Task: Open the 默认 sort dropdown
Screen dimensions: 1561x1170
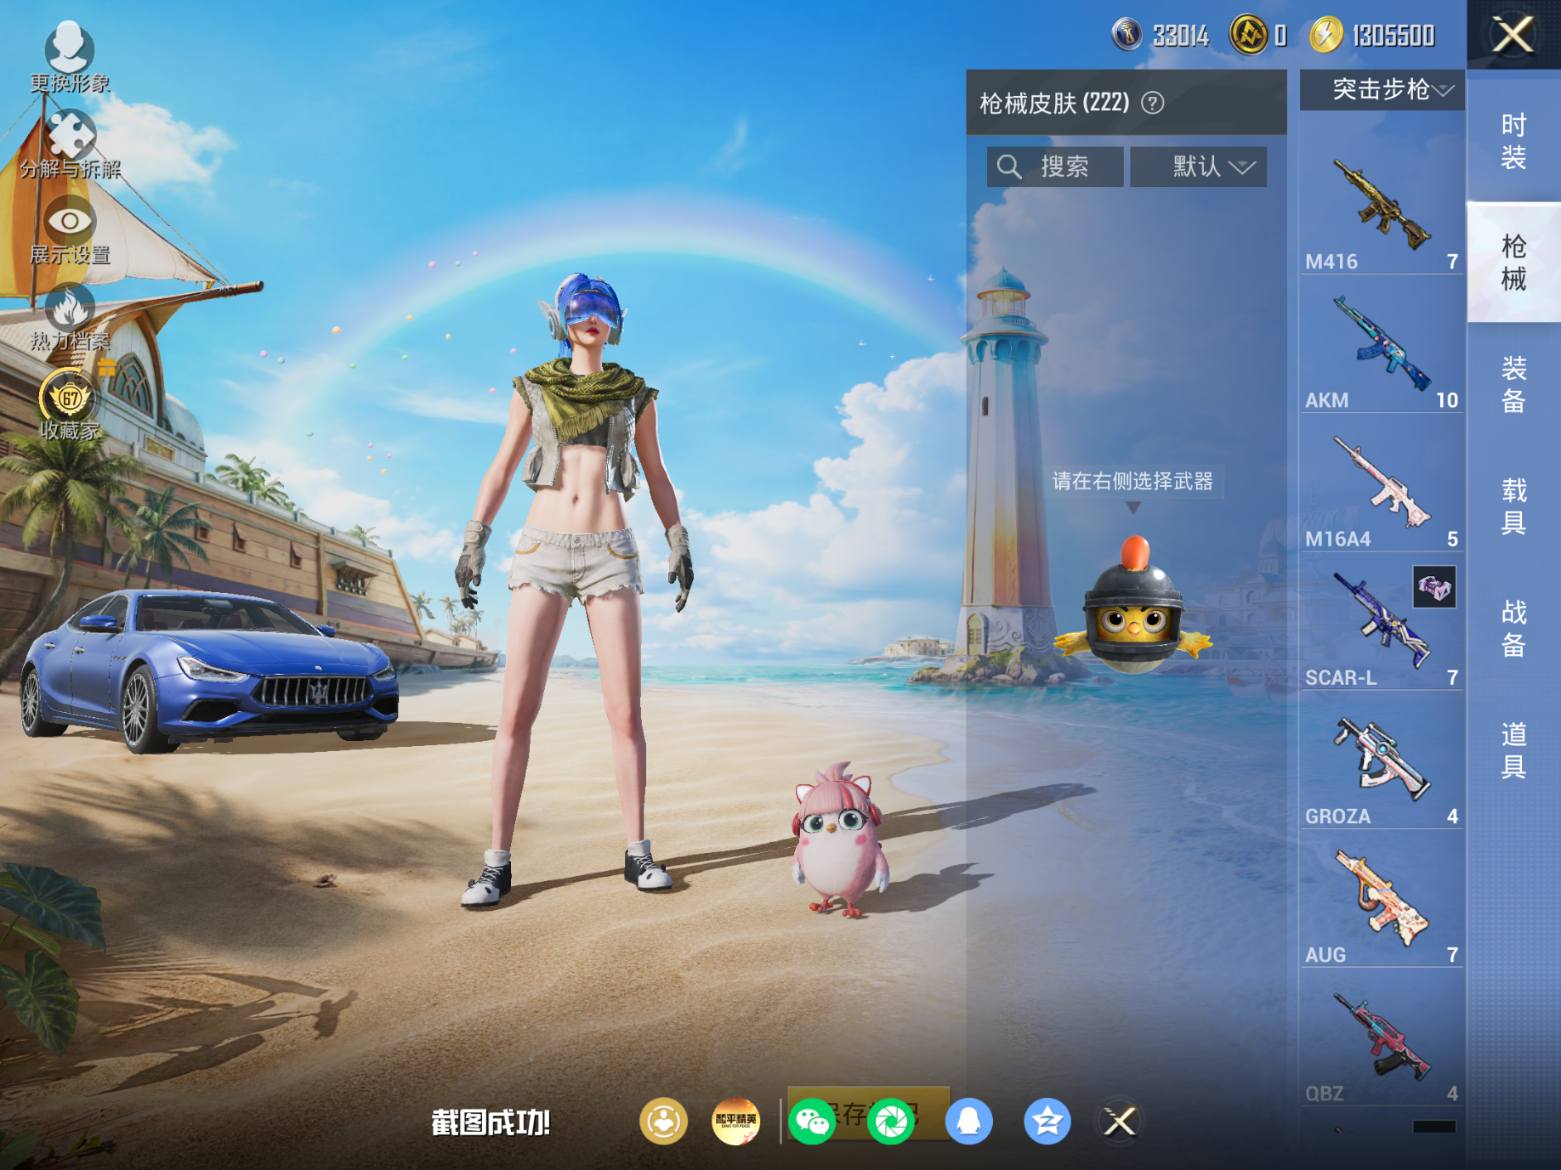Action: (x=1198, y=166)
